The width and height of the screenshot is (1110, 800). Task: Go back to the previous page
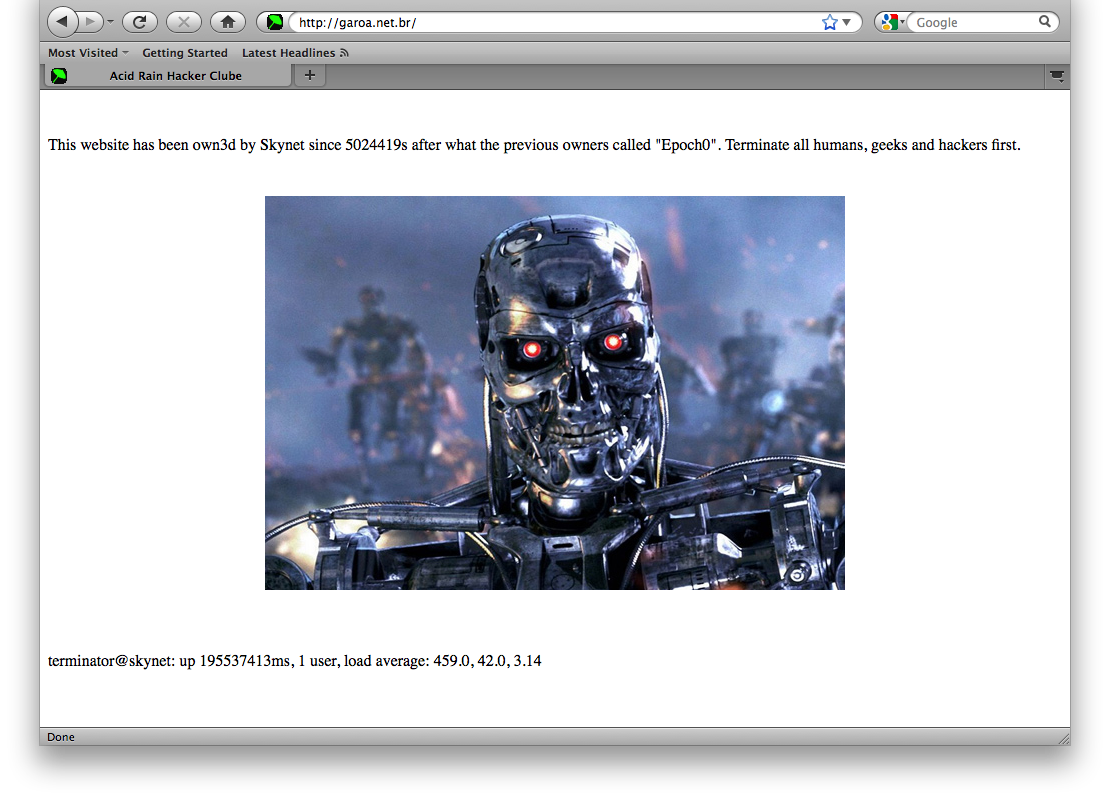[x=62, y=22]
